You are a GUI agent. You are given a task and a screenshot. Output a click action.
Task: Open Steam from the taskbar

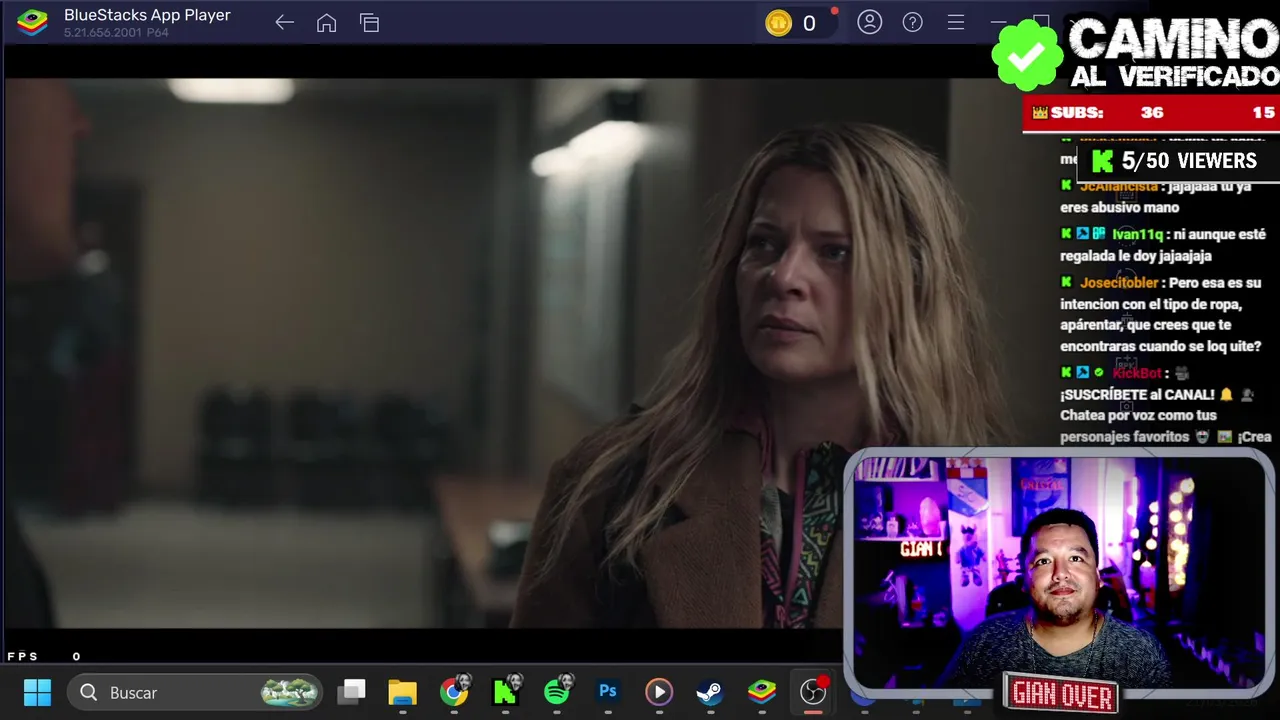click(x=710, y=692)
